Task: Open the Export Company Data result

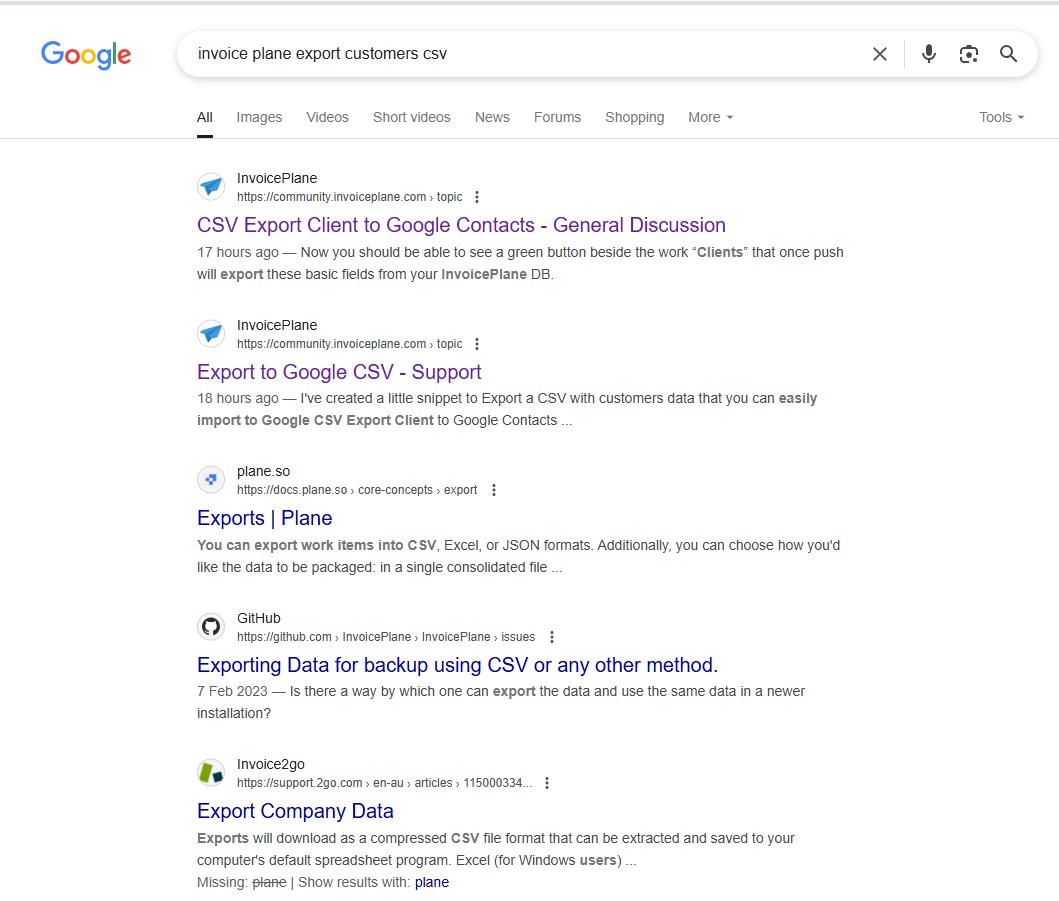Action: tap(295, 811)
